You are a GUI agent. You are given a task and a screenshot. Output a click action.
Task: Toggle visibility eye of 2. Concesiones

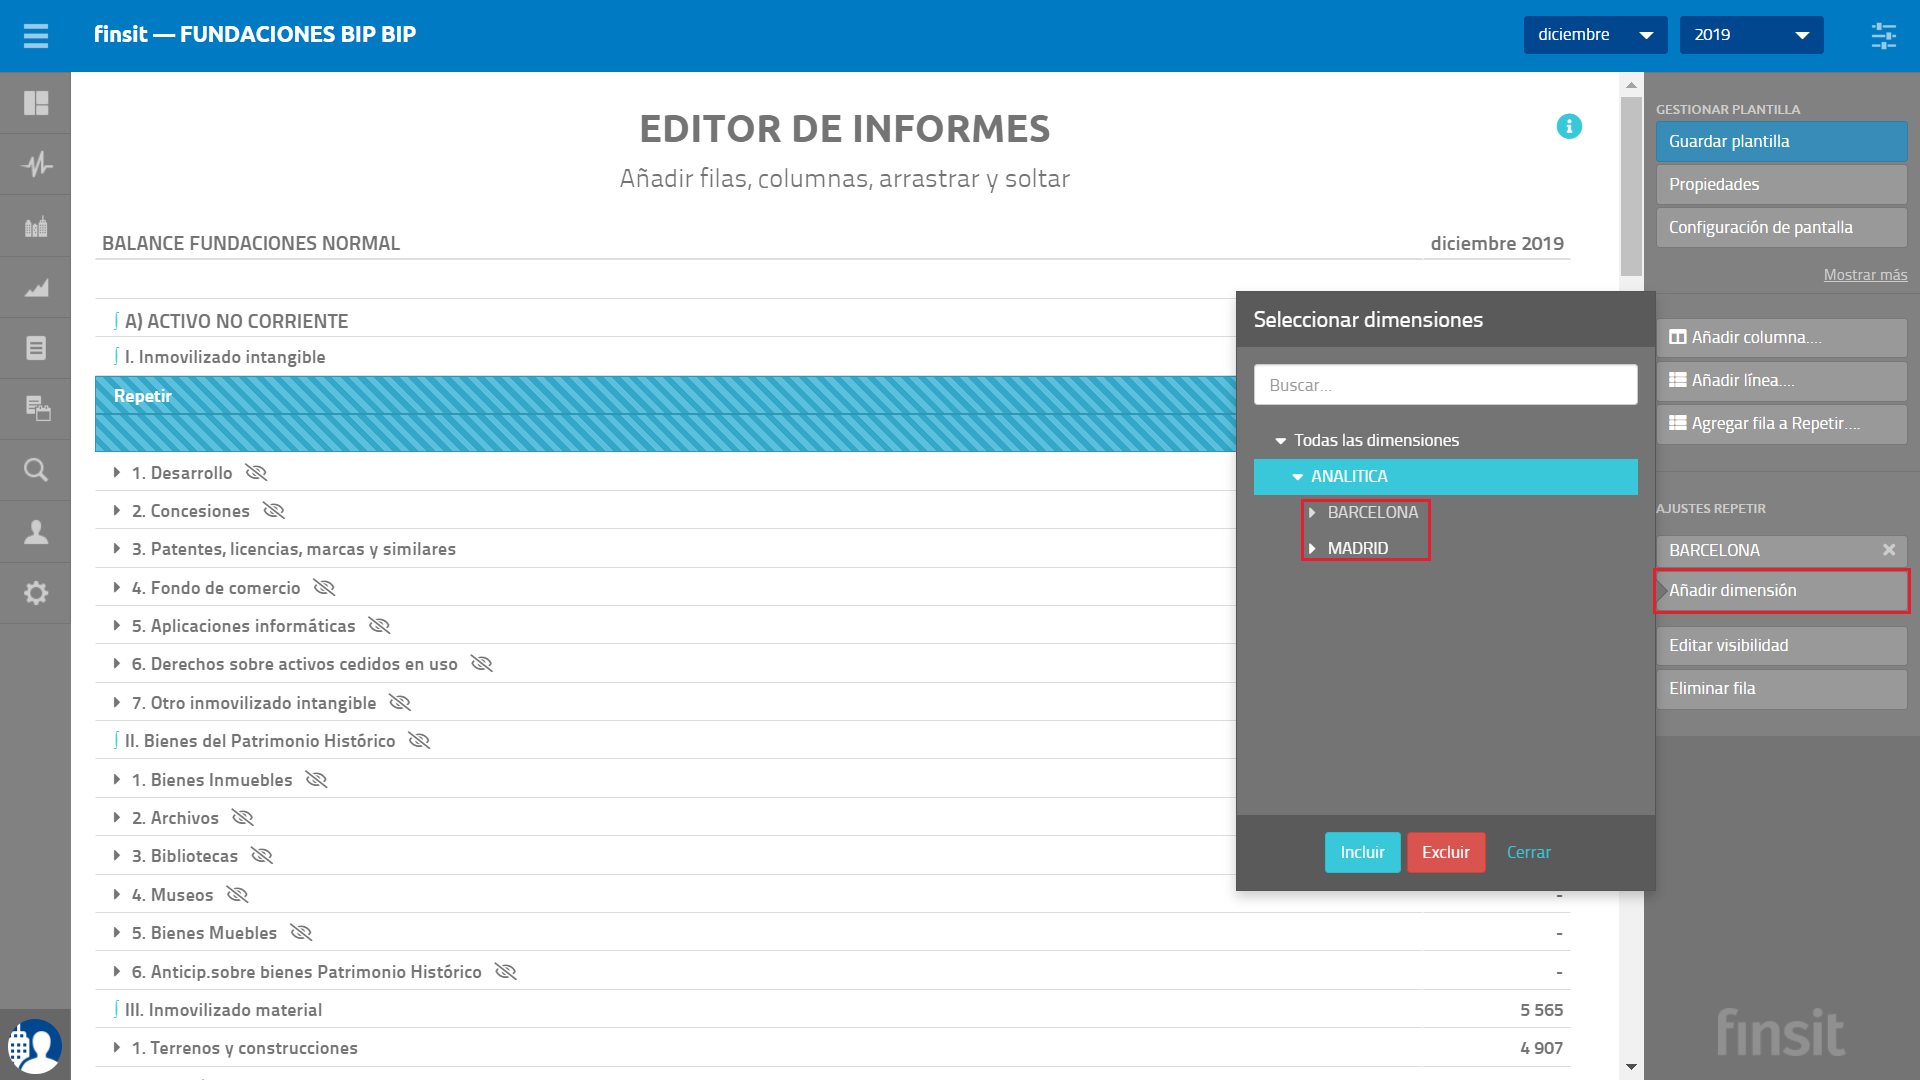coord(274,511)
